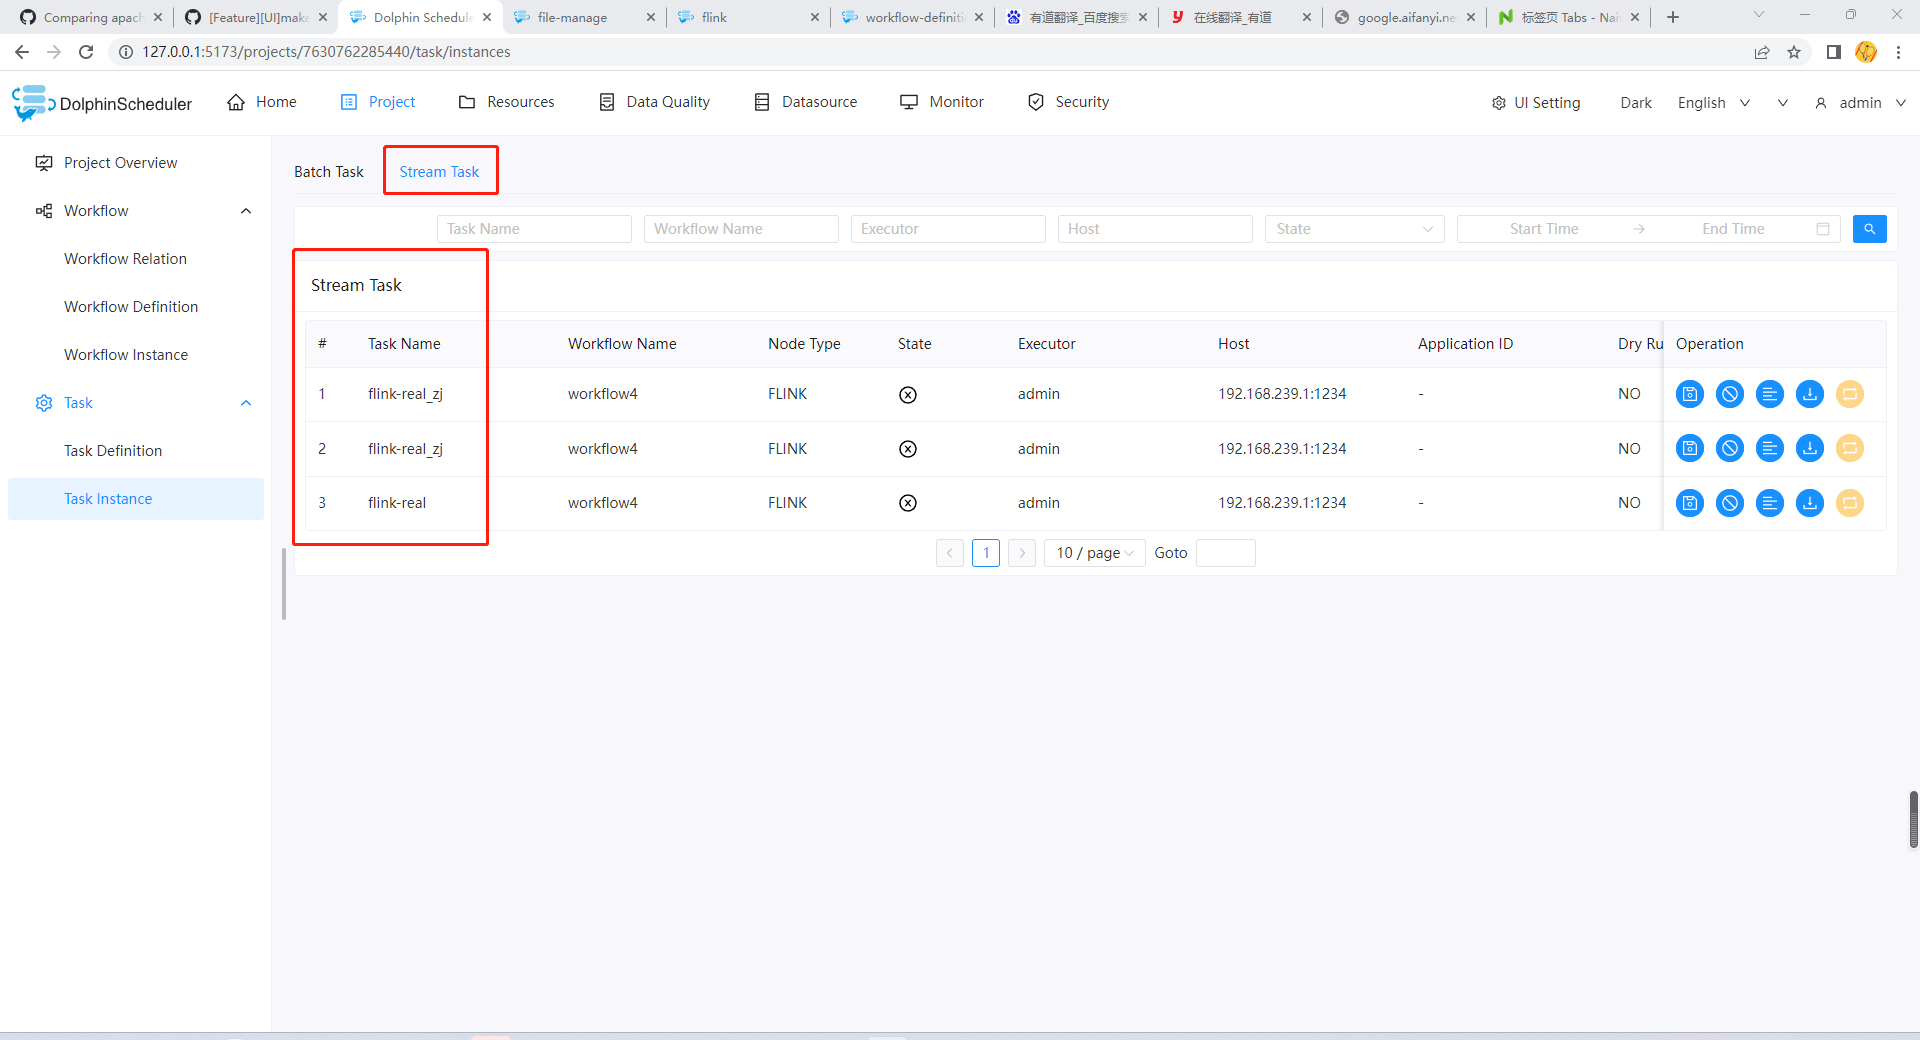Open the UI Setting panel
The image size is (1920, 1040).
pos(1536,103)
